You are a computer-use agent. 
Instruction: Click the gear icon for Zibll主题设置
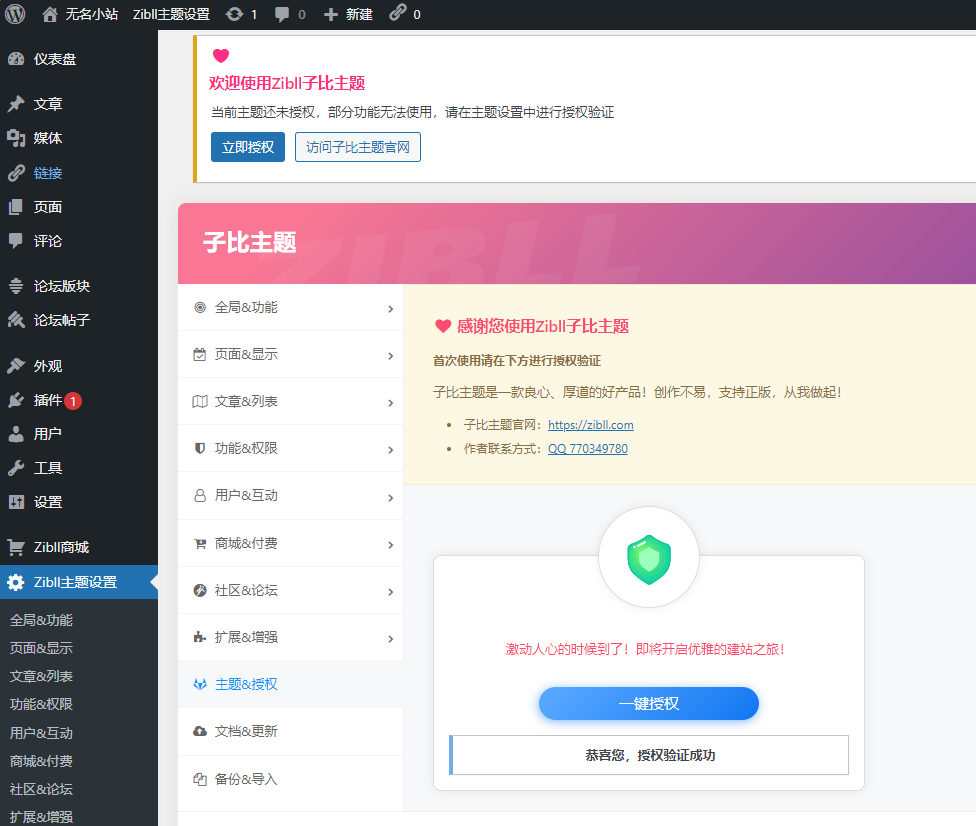[x=16, y=582]
